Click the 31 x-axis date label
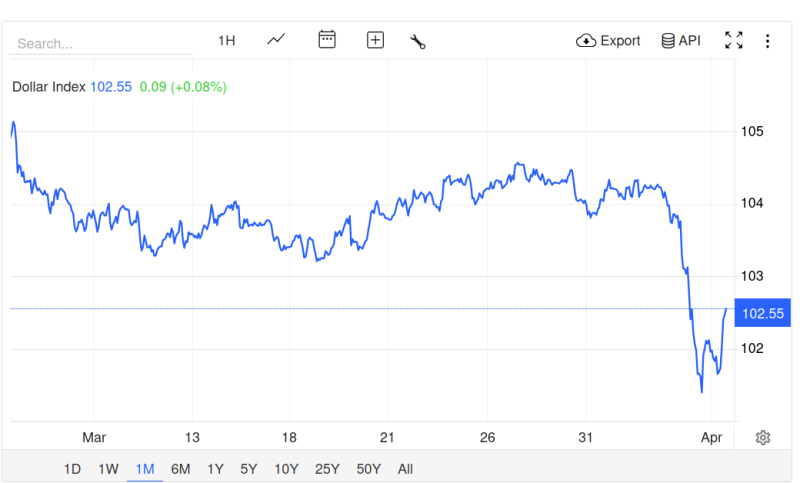 point(586,438)
